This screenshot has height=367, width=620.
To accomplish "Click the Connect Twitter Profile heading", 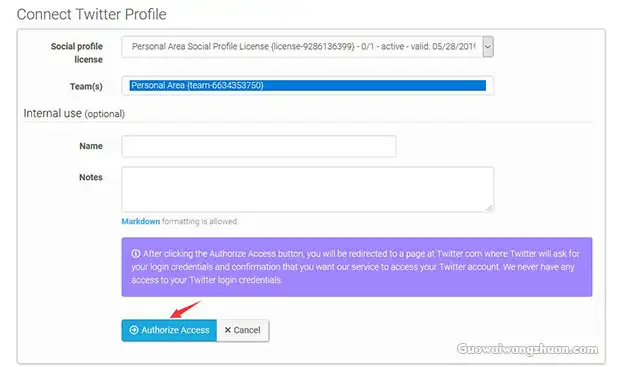I will click(x=92, y=14).
